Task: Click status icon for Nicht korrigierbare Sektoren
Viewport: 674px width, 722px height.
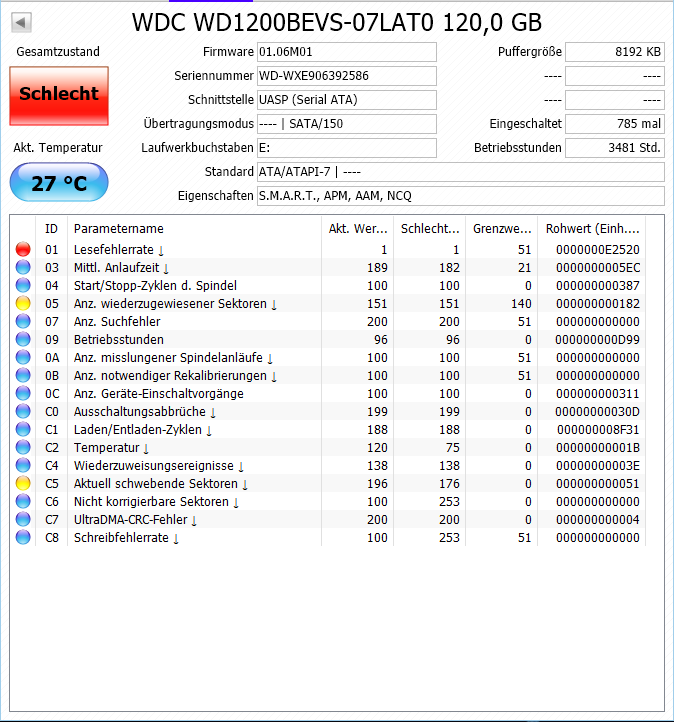Action: point(23,501)
